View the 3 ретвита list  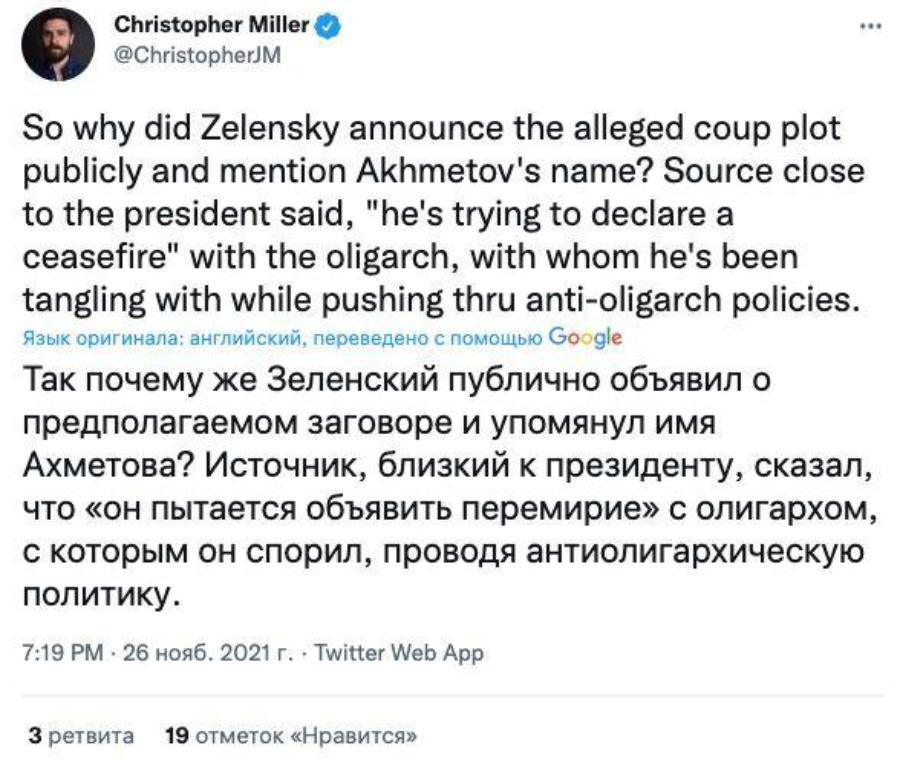[x=82, y=736]
